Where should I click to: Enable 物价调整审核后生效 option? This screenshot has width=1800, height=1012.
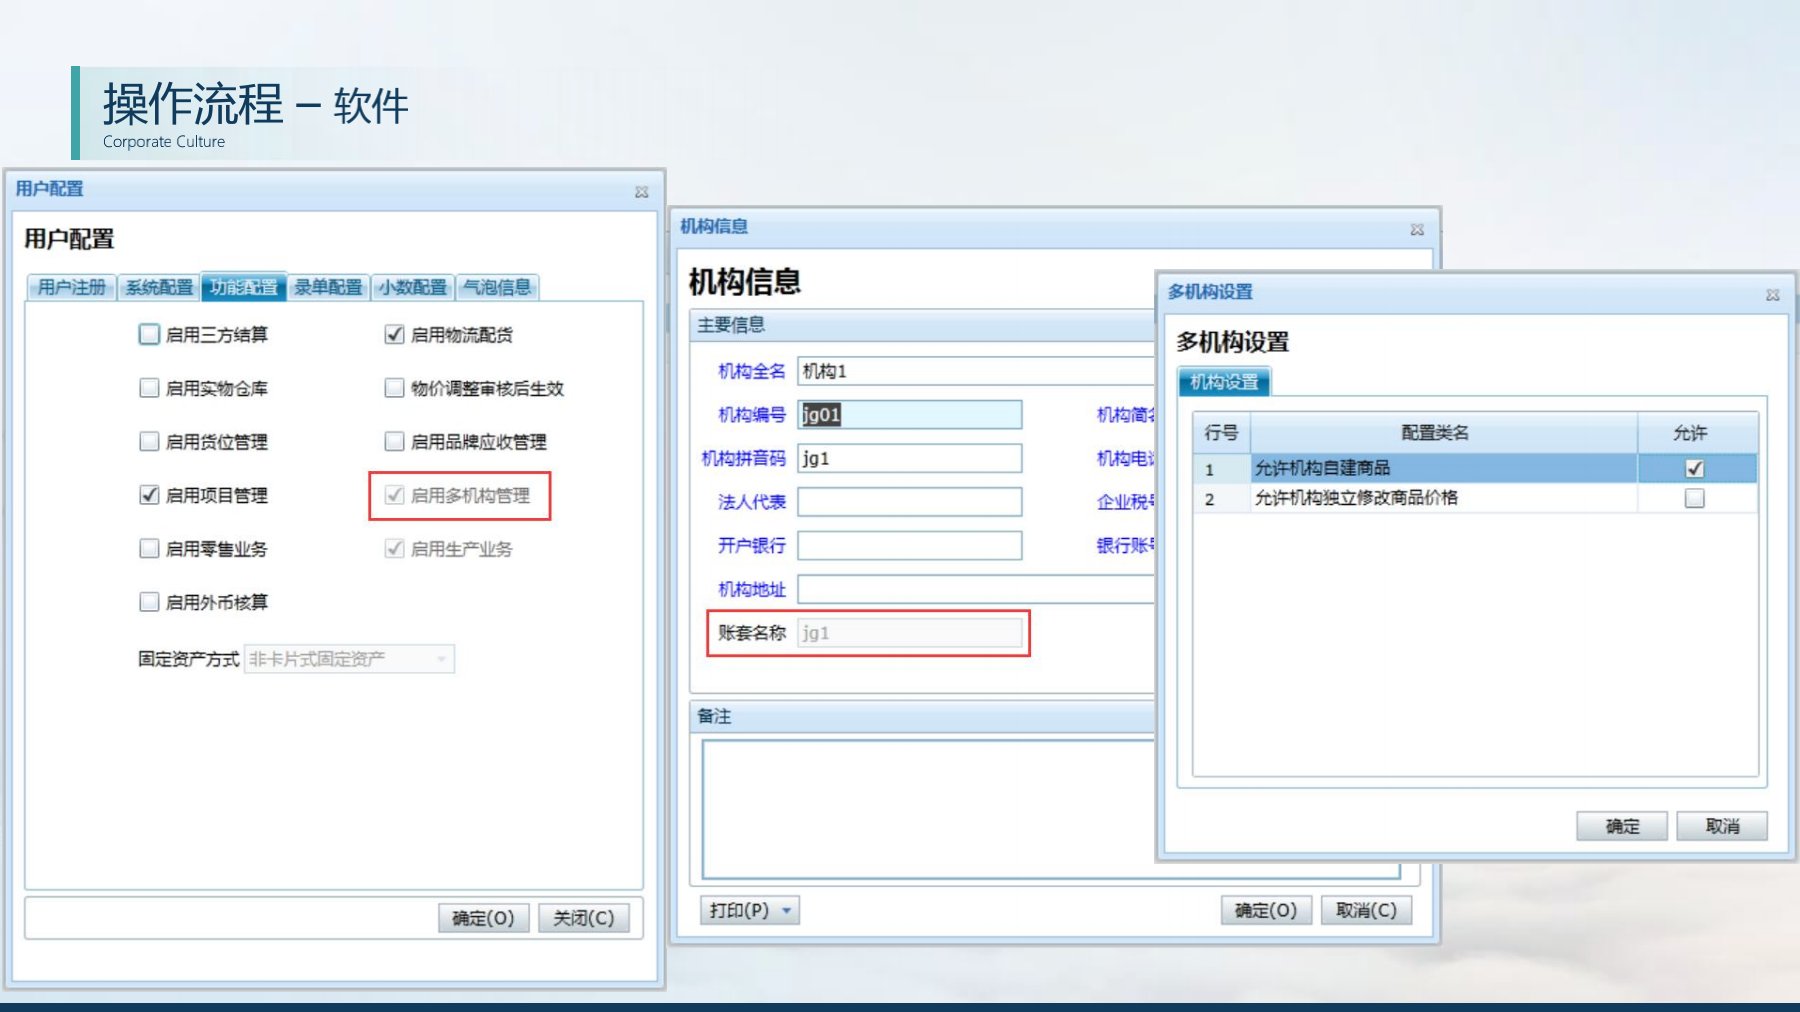(394, 388)
